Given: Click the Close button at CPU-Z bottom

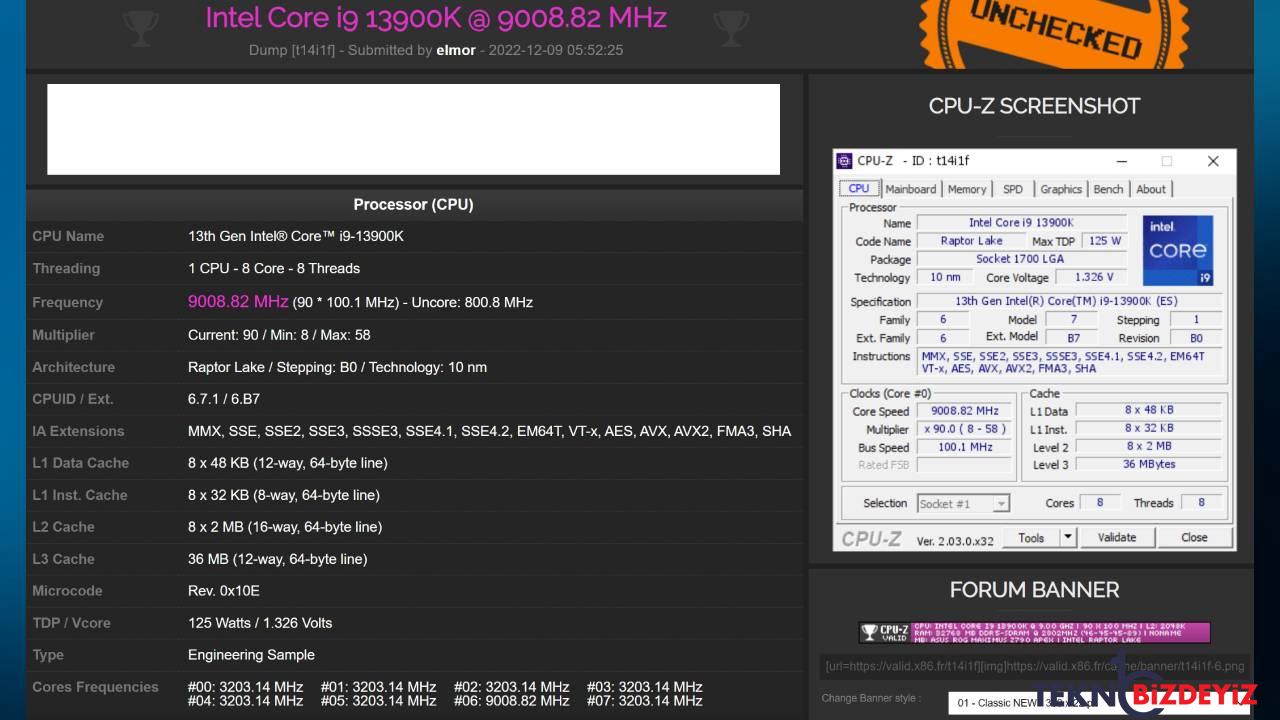Looking at the screenshot, I should click(x=1194, y=537).
